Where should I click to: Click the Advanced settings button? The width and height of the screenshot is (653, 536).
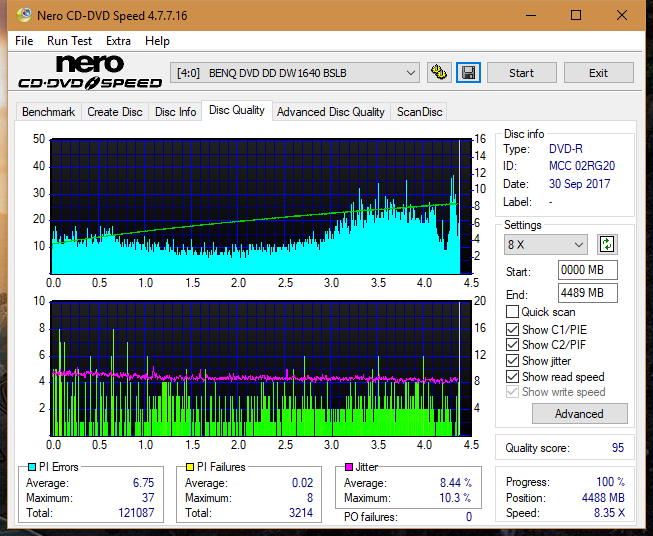(579, 414)
